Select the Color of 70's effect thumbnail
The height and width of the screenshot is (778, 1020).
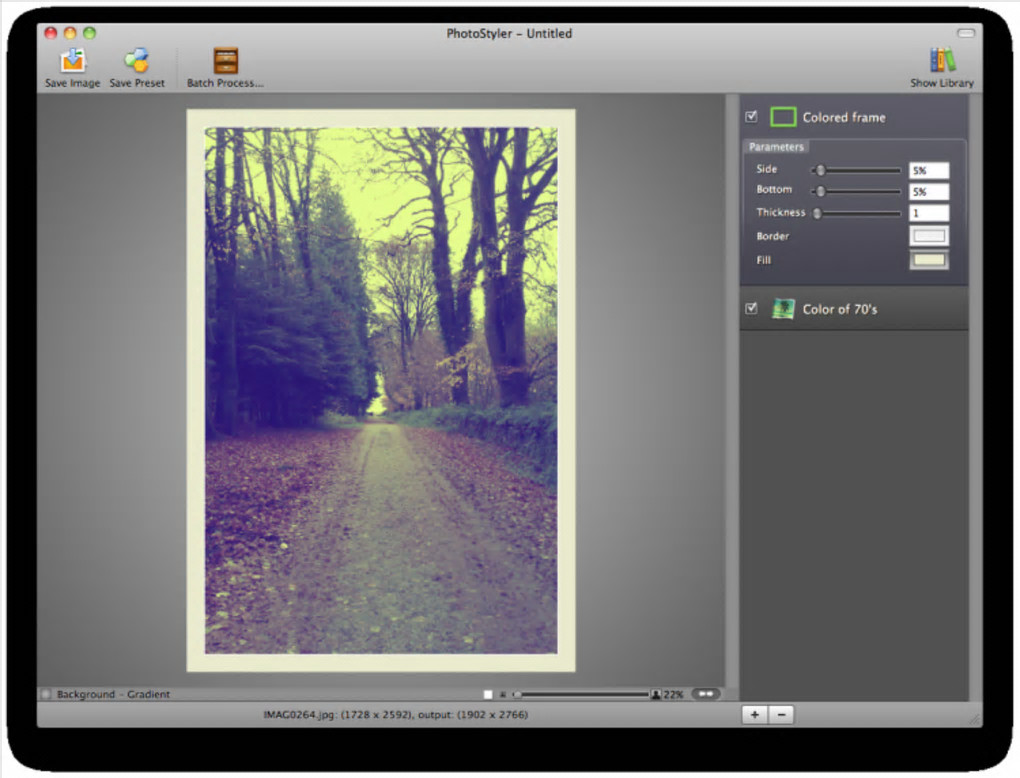(783, 309)
